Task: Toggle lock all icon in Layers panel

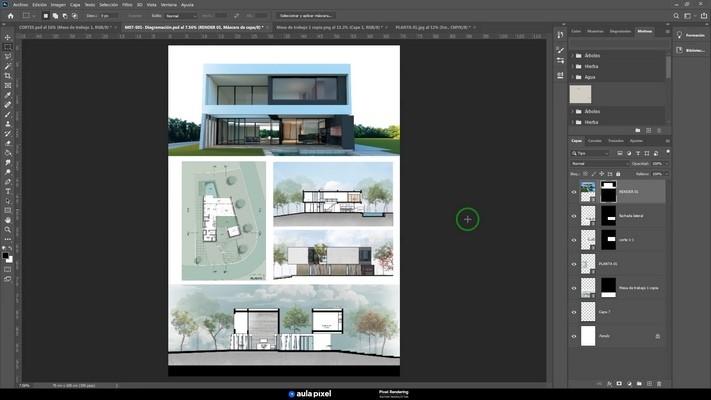Action: (618, 174)
